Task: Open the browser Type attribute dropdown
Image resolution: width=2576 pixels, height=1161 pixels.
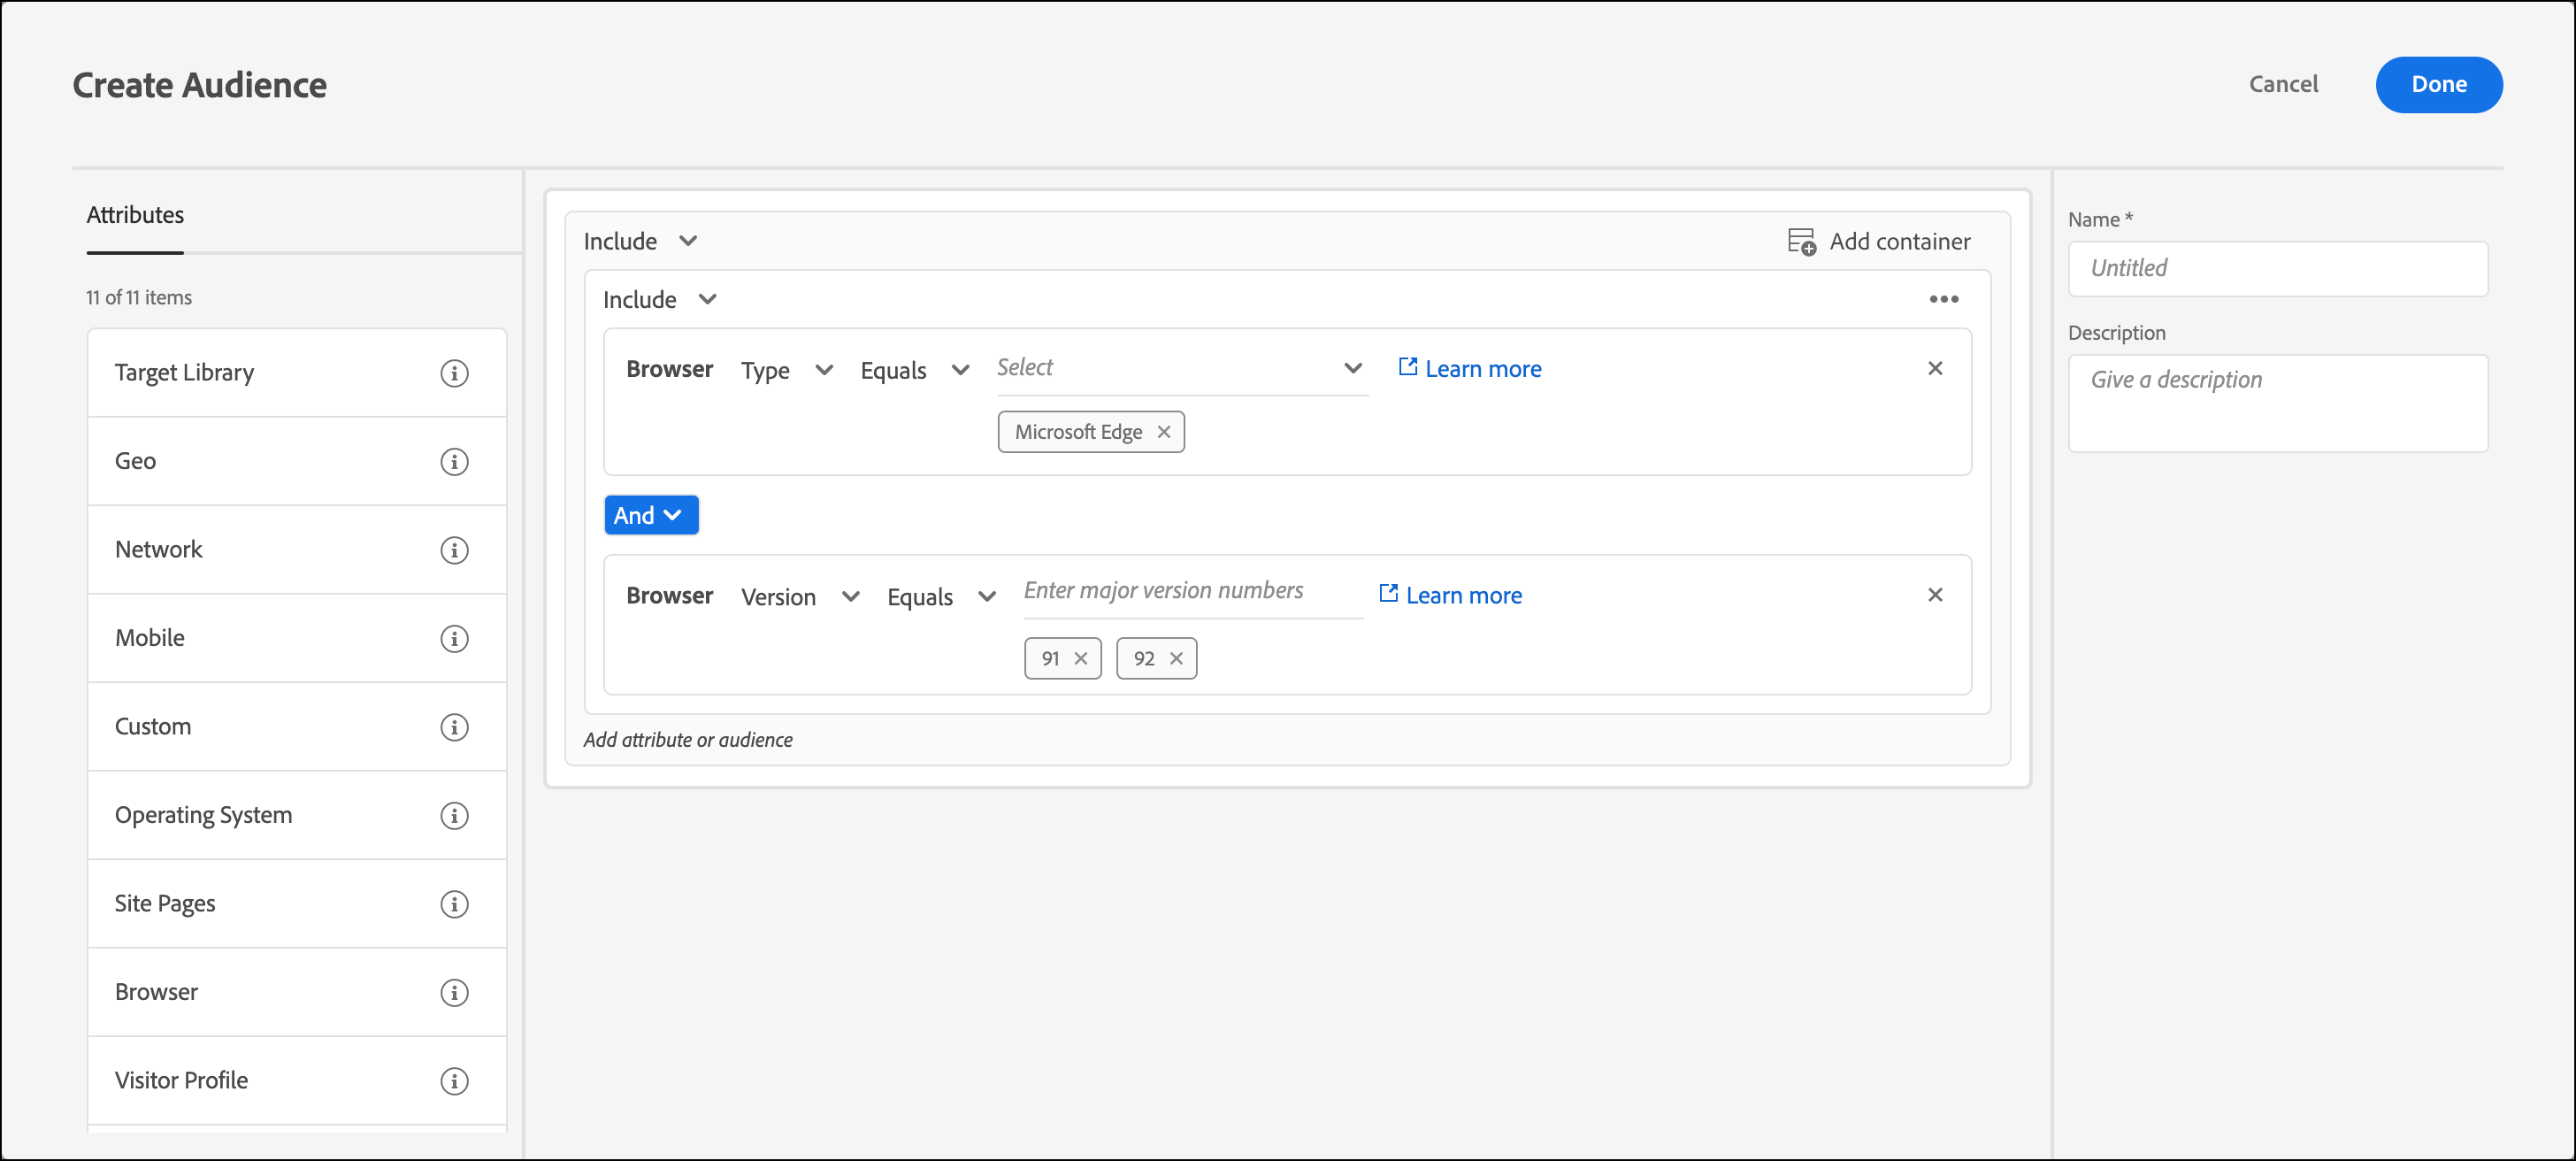Action: 787,370
